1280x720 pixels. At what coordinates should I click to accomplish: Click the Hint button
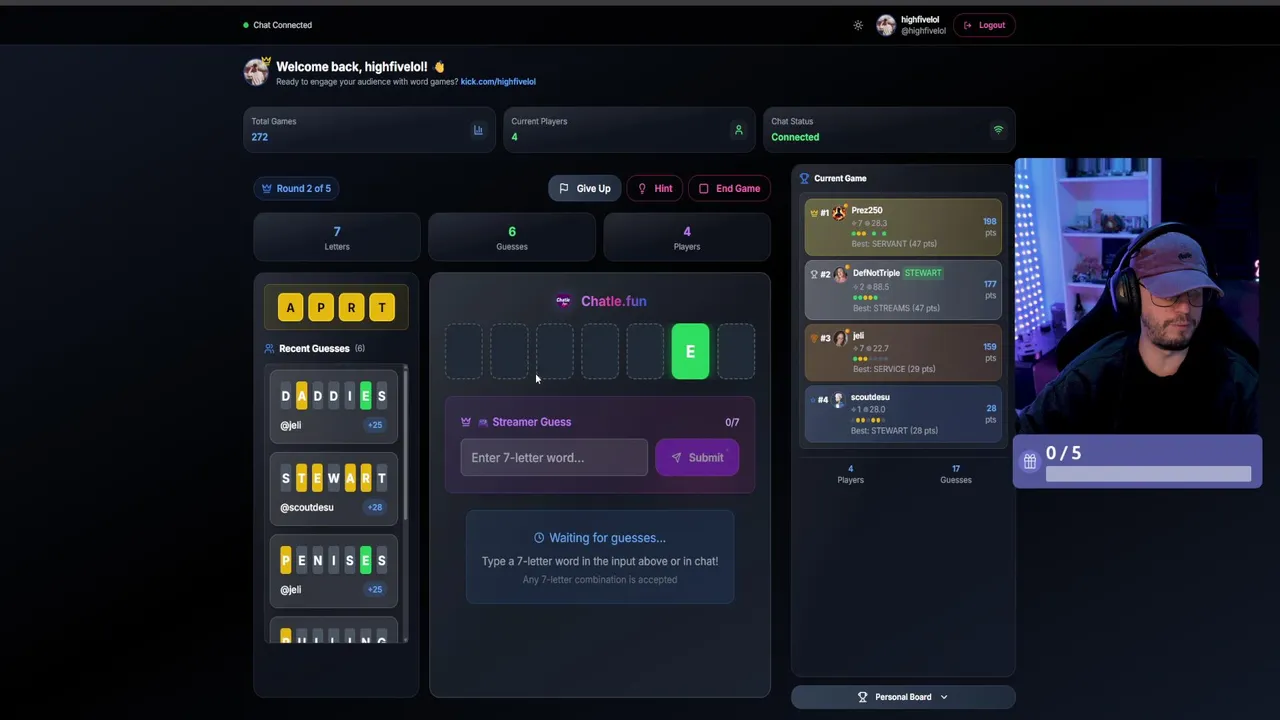point(655,188)
